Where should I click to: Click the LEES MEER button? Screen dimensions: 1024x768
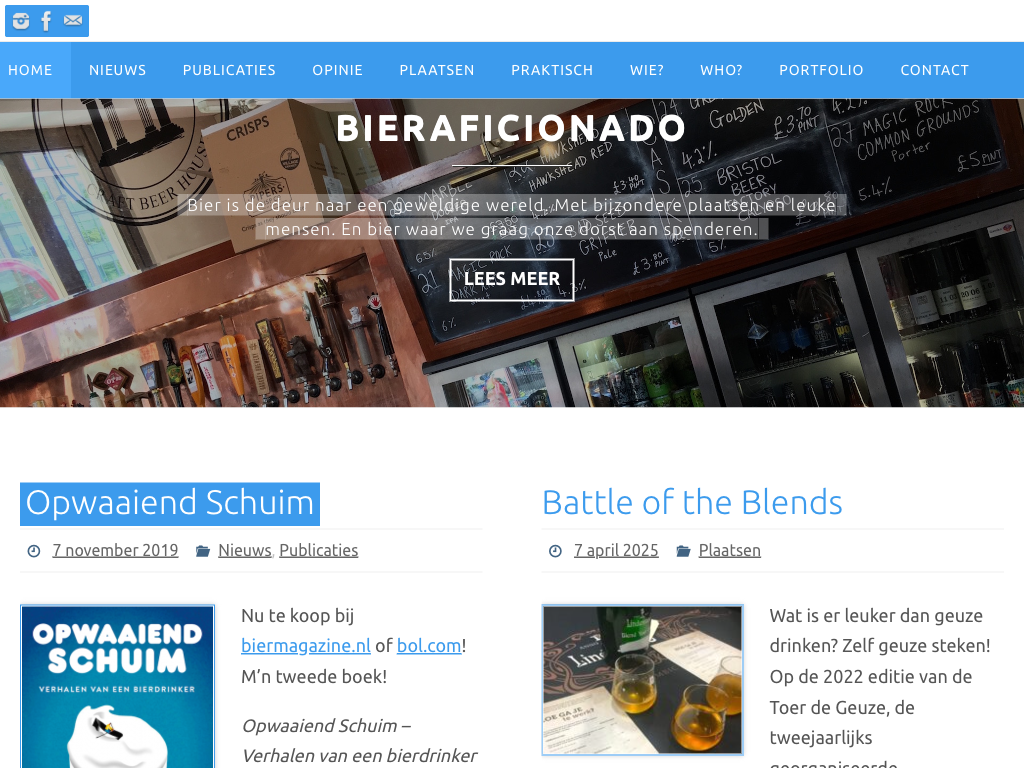click(512, 280)
